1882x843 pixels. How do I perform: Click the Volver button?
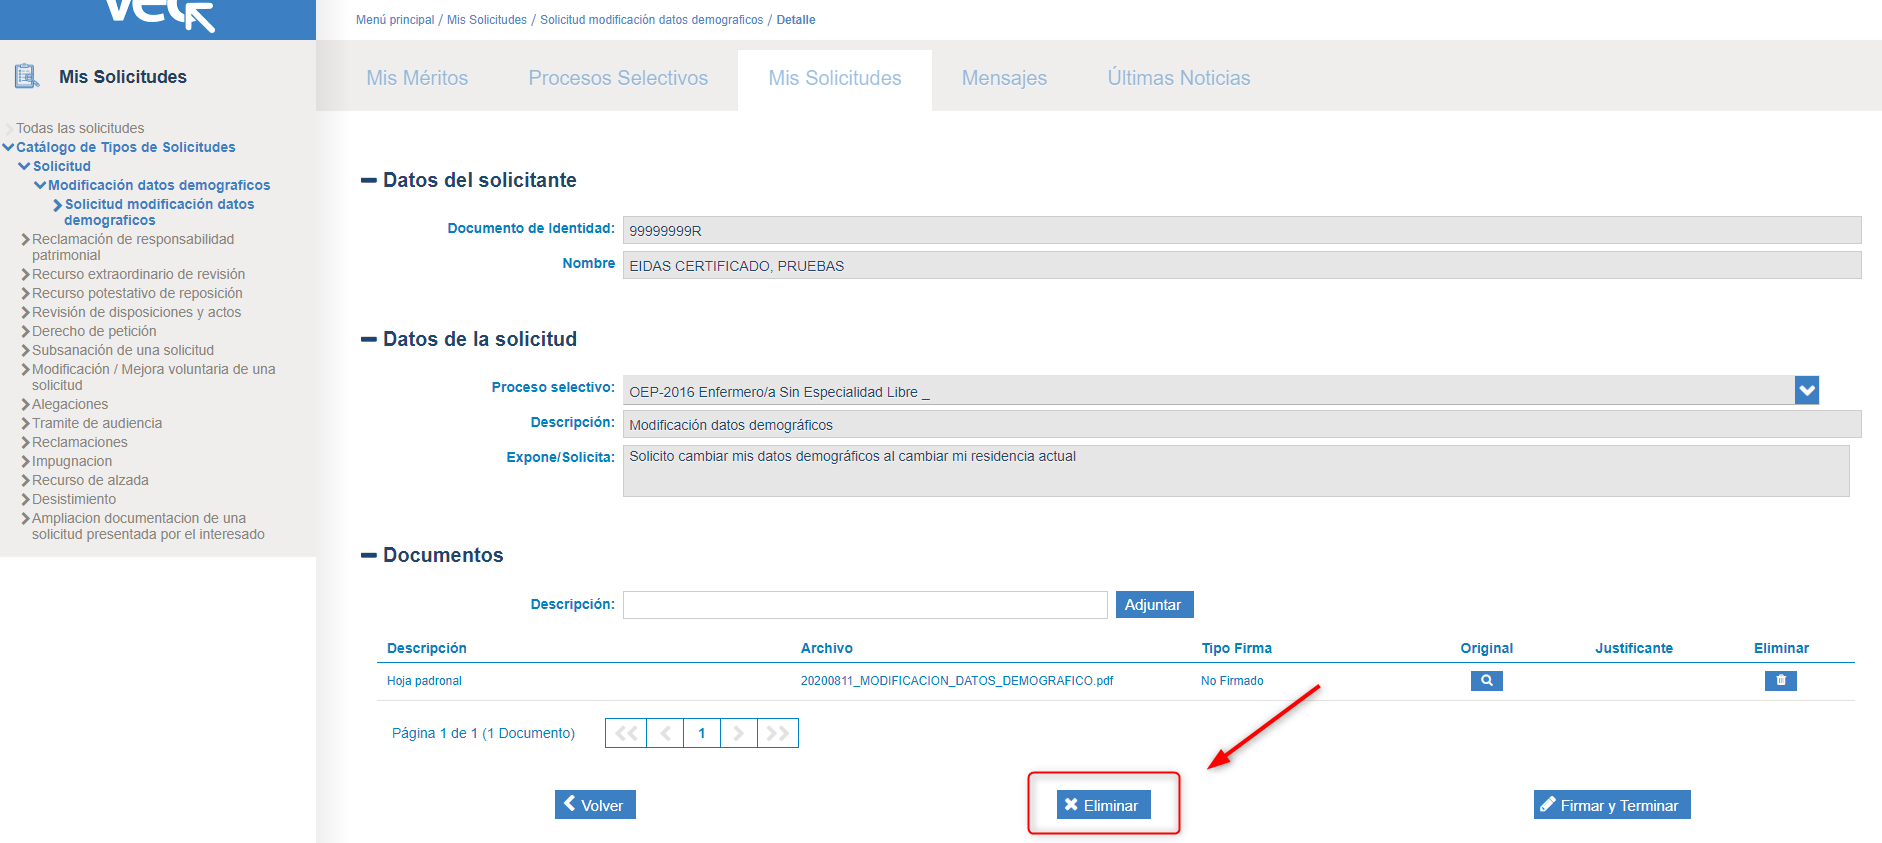595,805
